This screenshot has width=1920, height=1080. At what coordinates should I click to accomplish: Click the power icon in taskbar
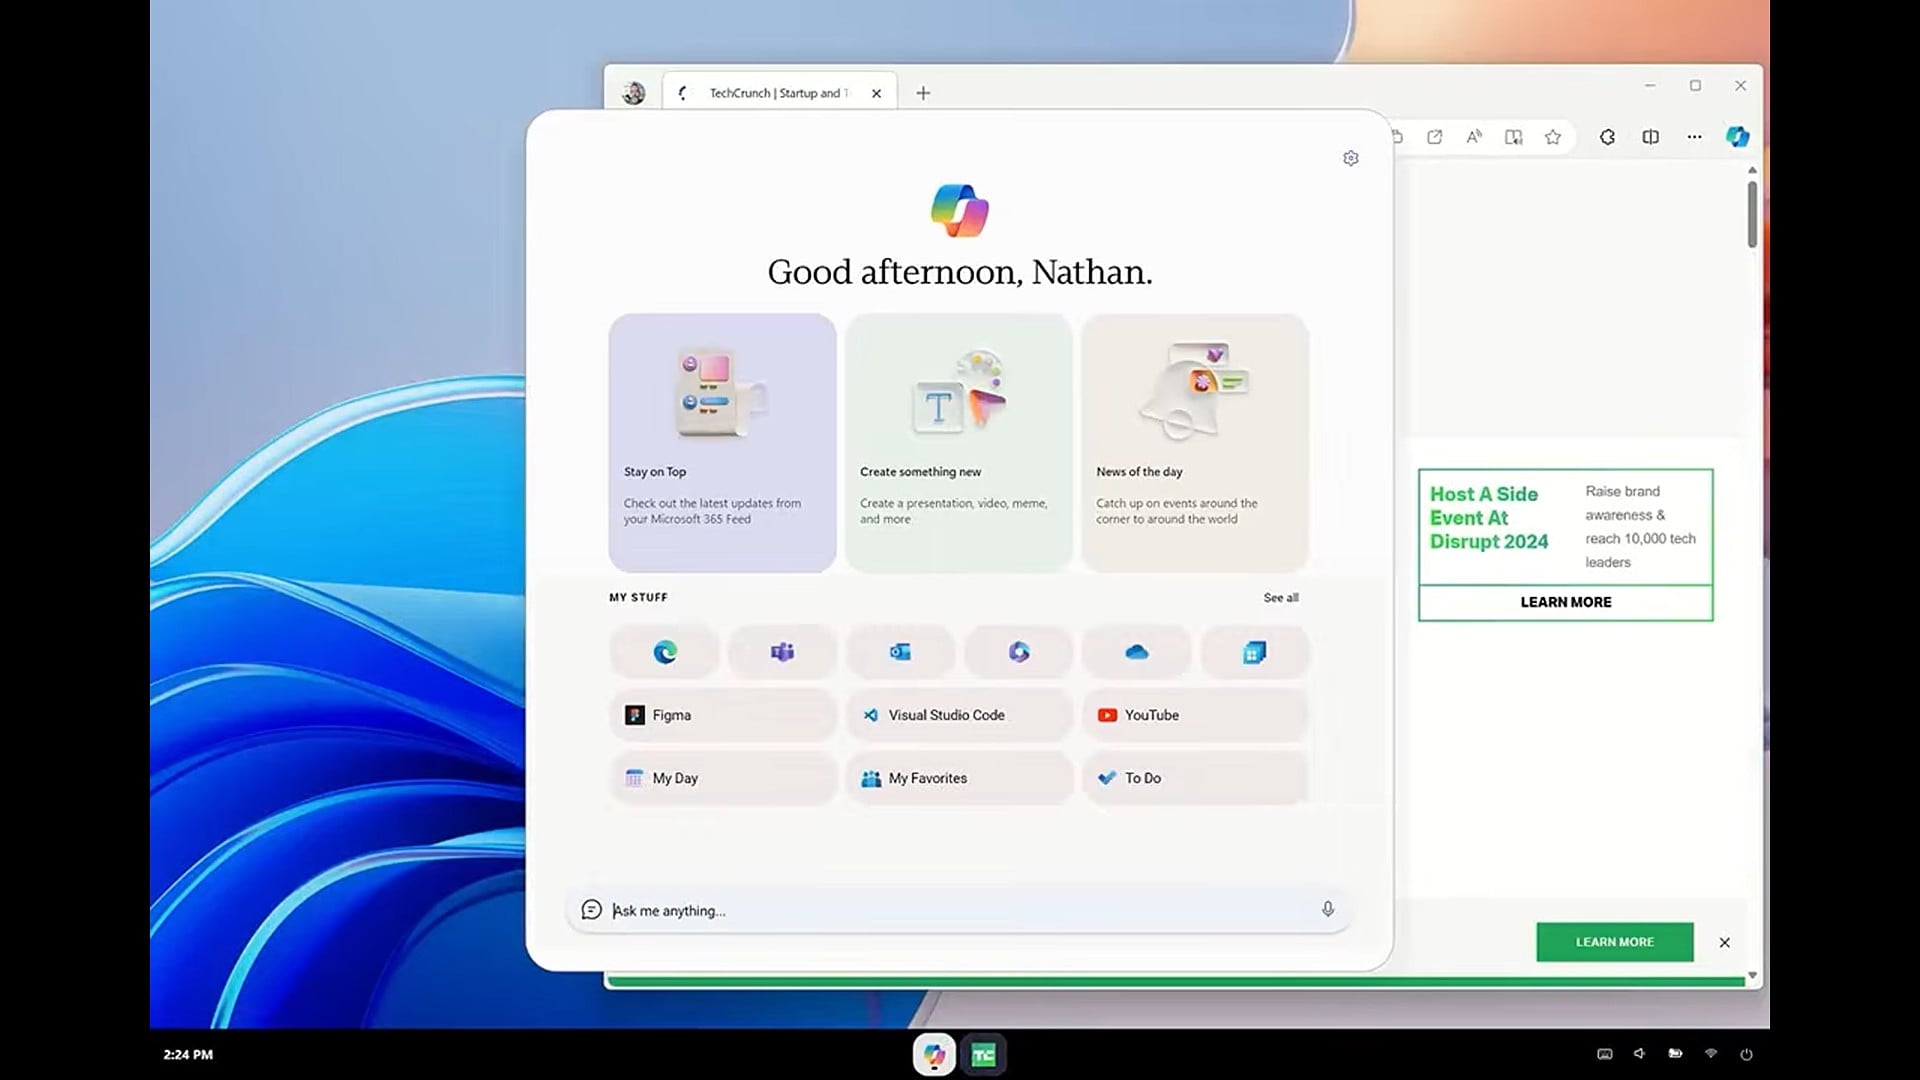pos(1746,1054)
